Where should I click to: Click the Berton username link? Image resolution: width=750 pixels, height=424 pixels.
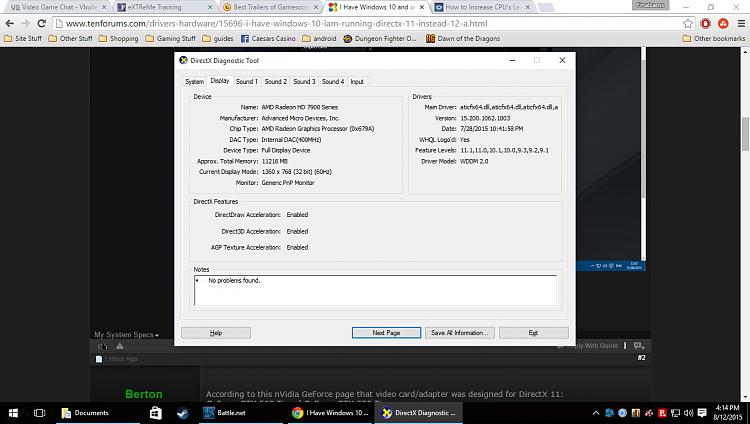(143, 394)
